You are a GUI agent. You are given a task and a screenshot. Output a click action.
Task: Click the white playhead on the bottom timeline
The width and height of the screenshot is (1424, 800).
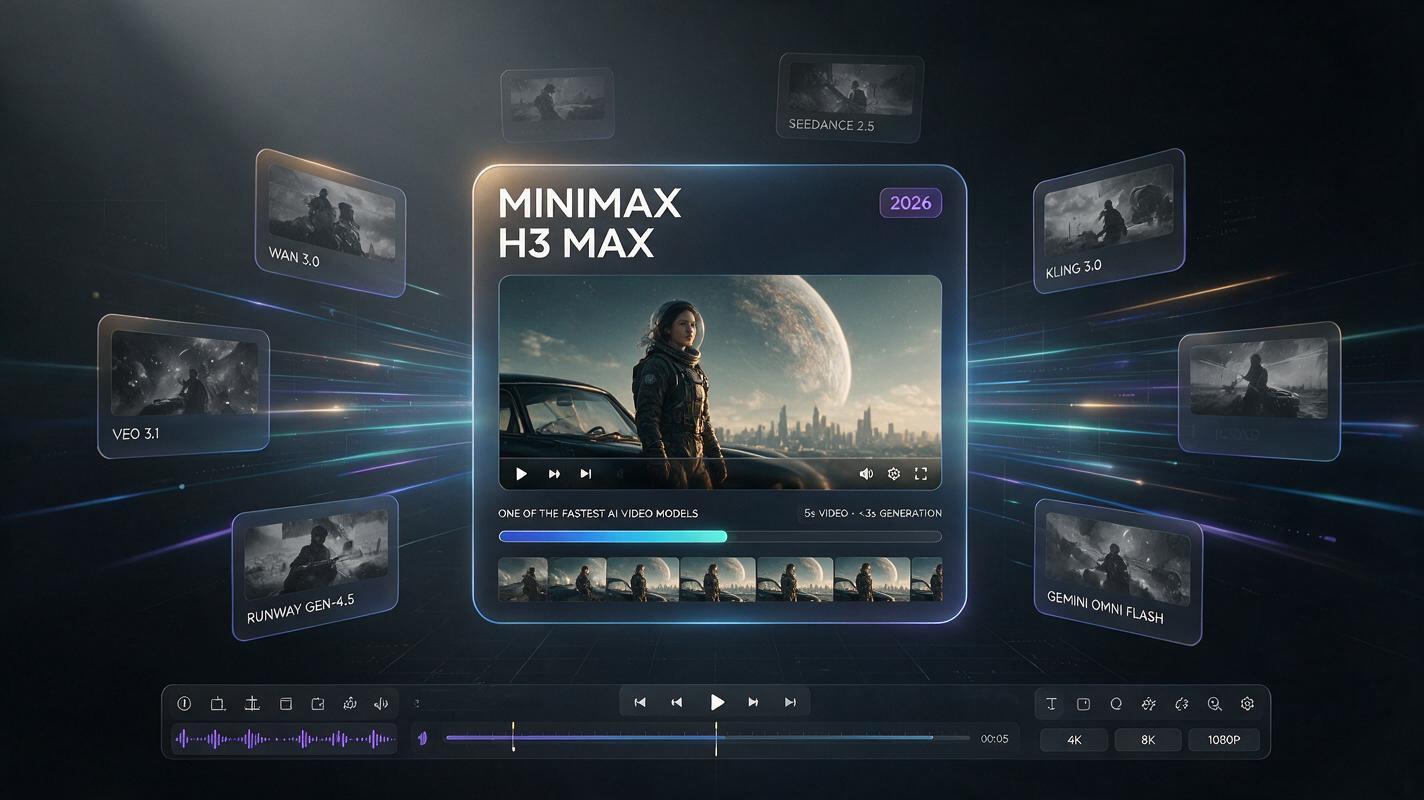pos(716,737)
